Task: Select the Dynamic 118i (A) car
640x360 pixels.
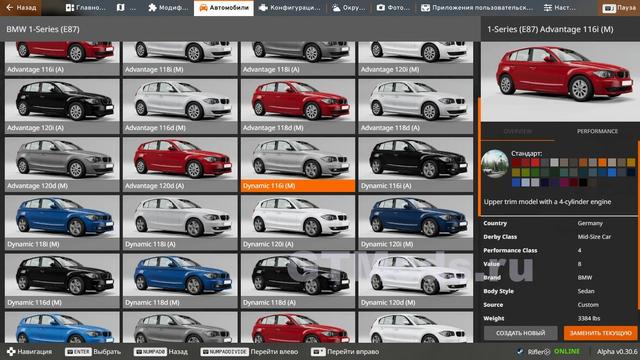Action: click(180, 223)
